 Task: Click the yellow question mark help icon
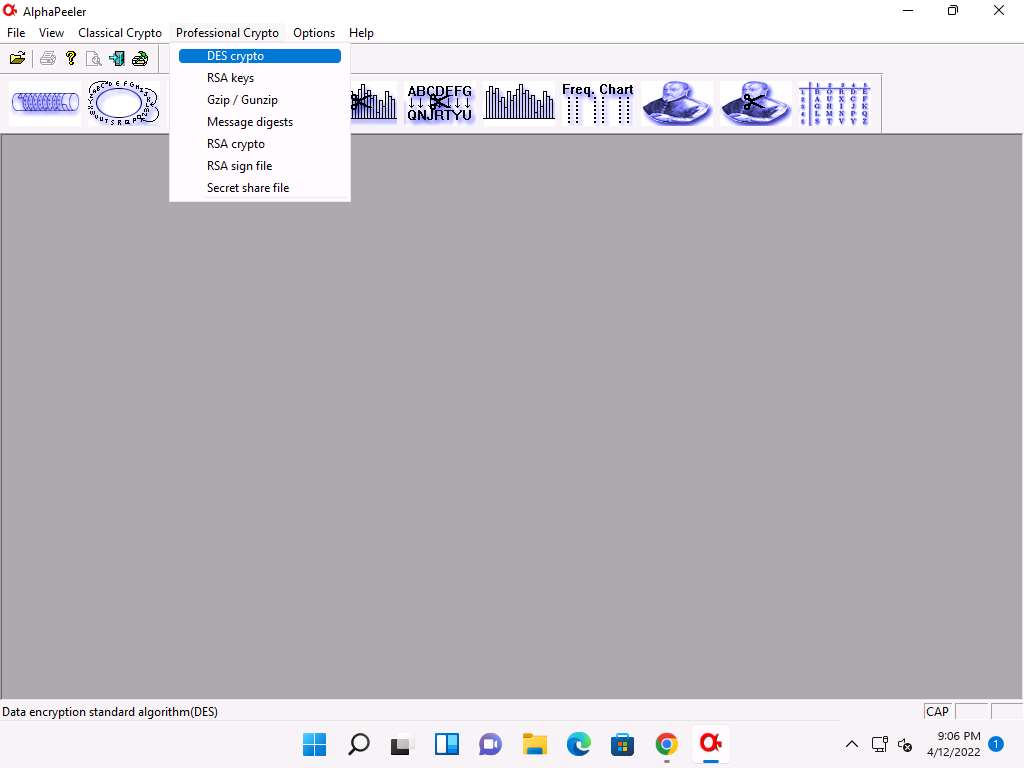(71, 58)
